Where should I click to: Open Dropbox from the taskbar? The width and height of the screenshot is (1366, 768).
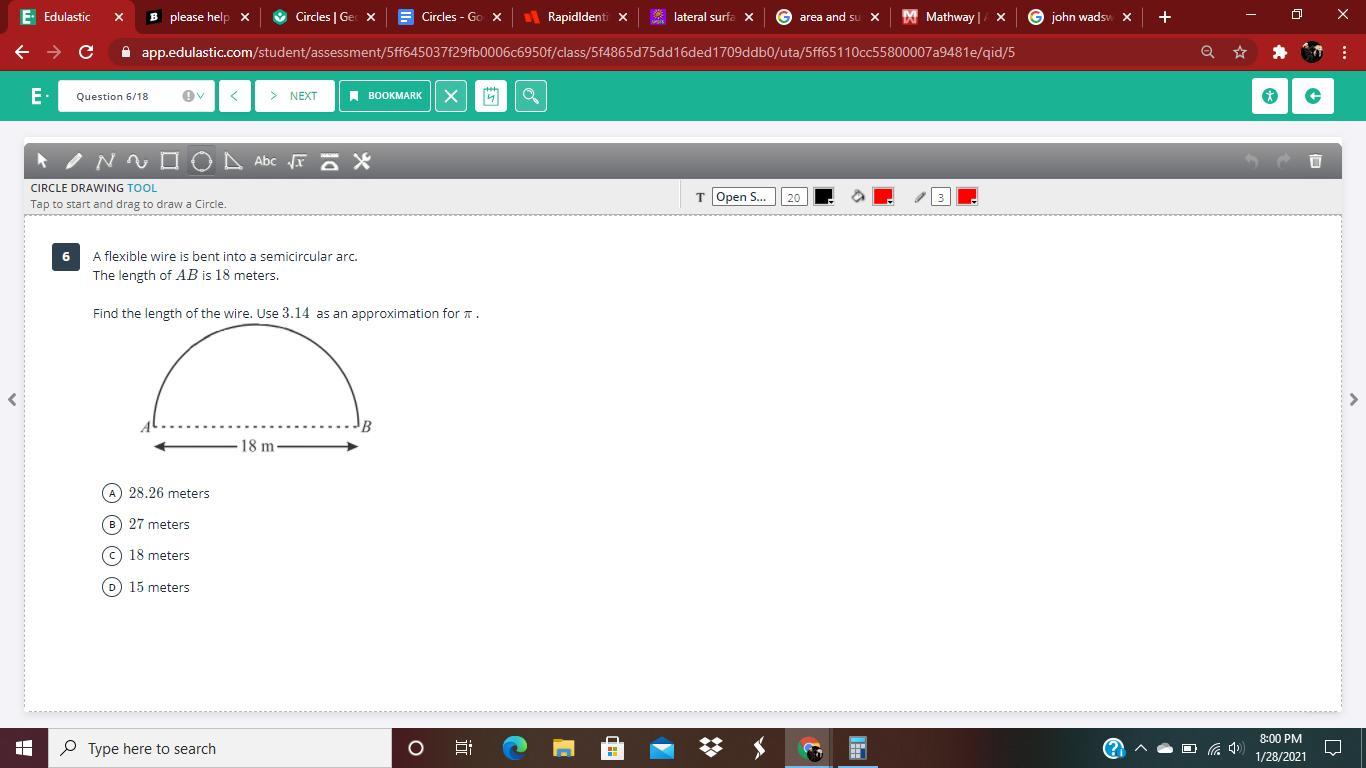click(x=710, y=748)
